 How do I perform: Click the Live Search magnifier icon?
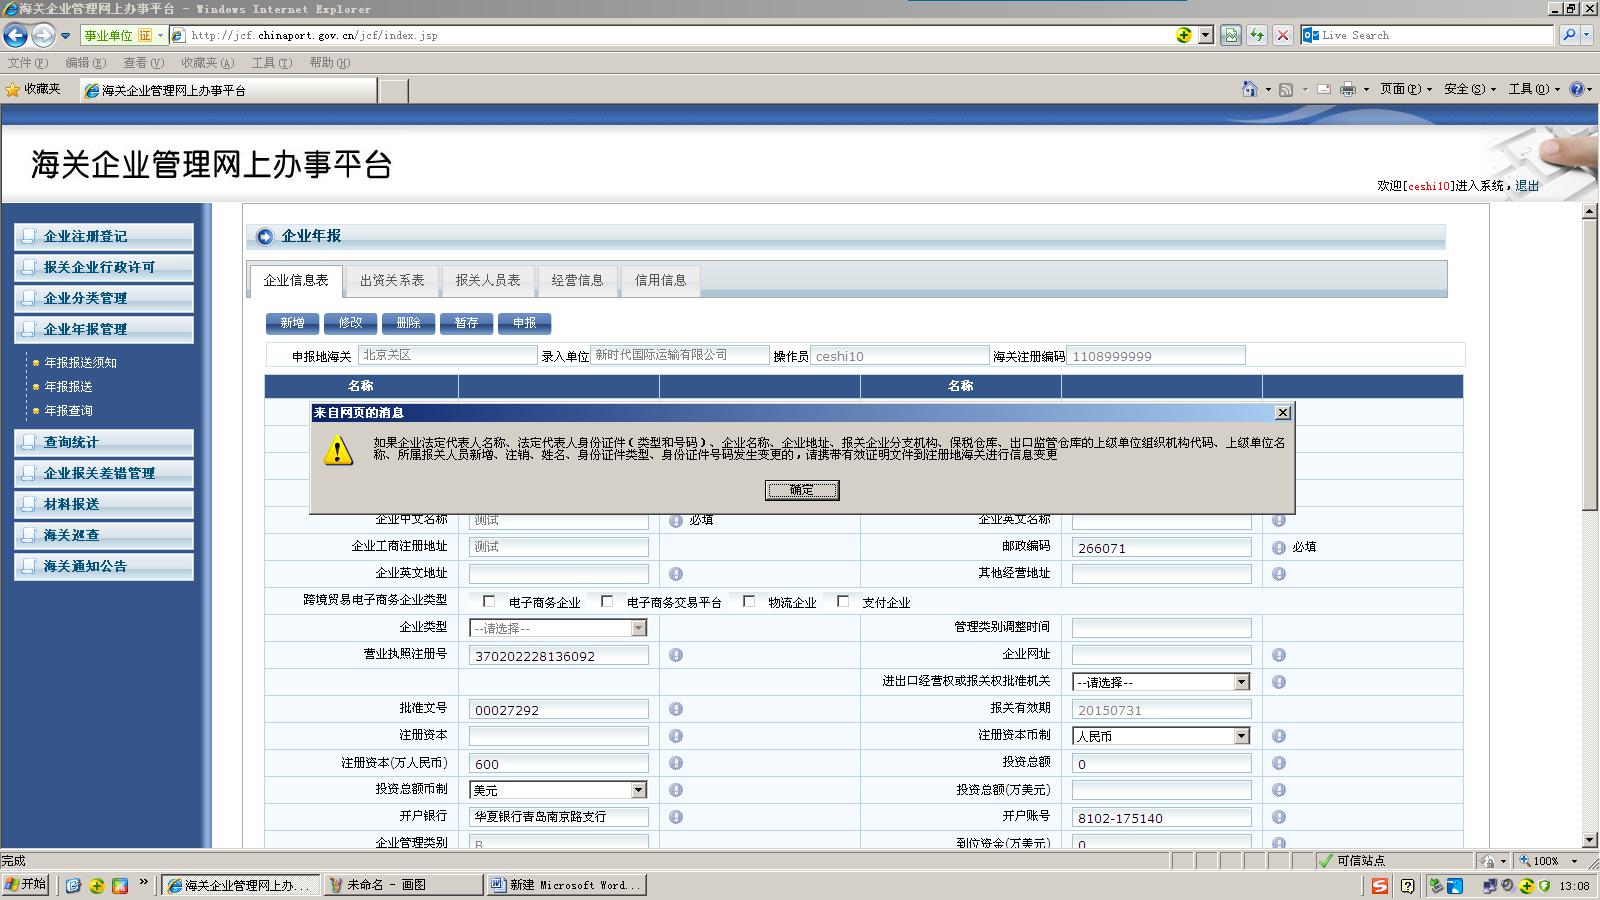(x=1569, y=35)
